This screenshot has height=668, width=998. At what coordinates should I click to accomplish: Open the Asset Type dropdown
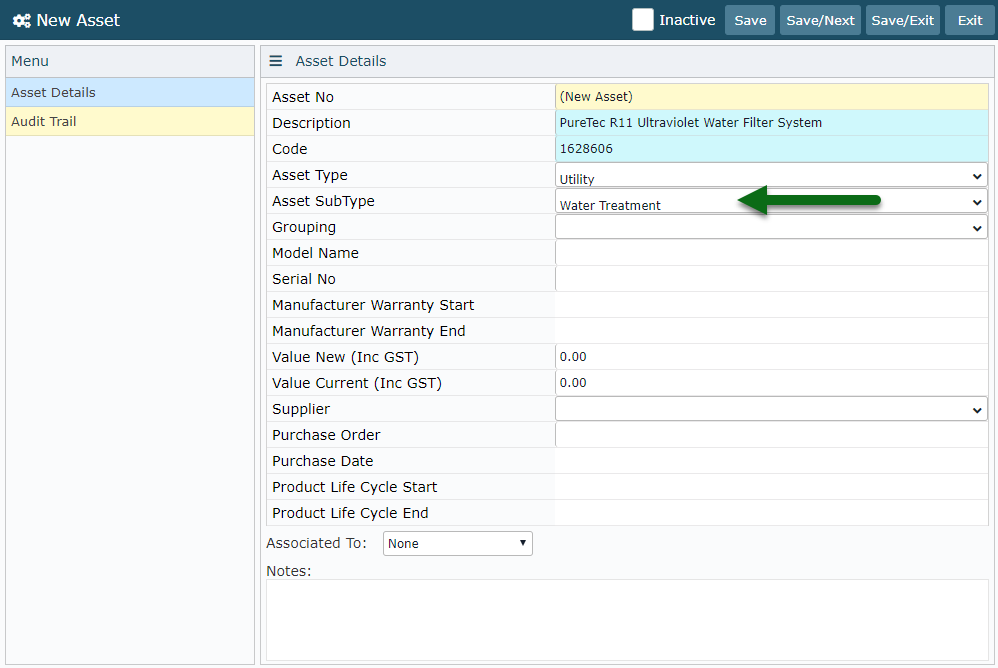point(771,175)
